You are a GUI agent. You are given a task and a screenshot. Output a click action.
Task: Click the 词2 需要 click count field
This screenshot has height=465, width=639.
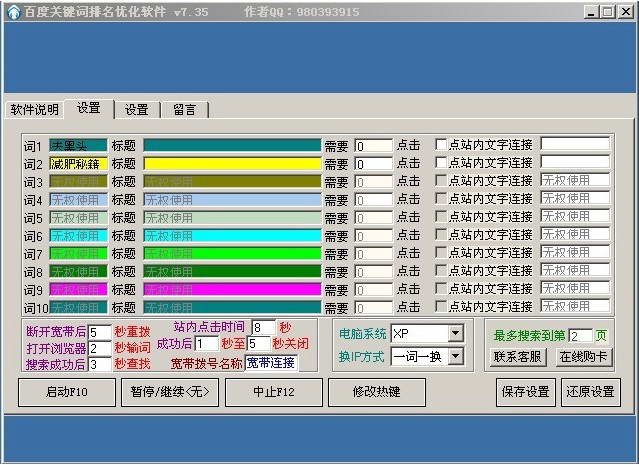tap(373, 163)
